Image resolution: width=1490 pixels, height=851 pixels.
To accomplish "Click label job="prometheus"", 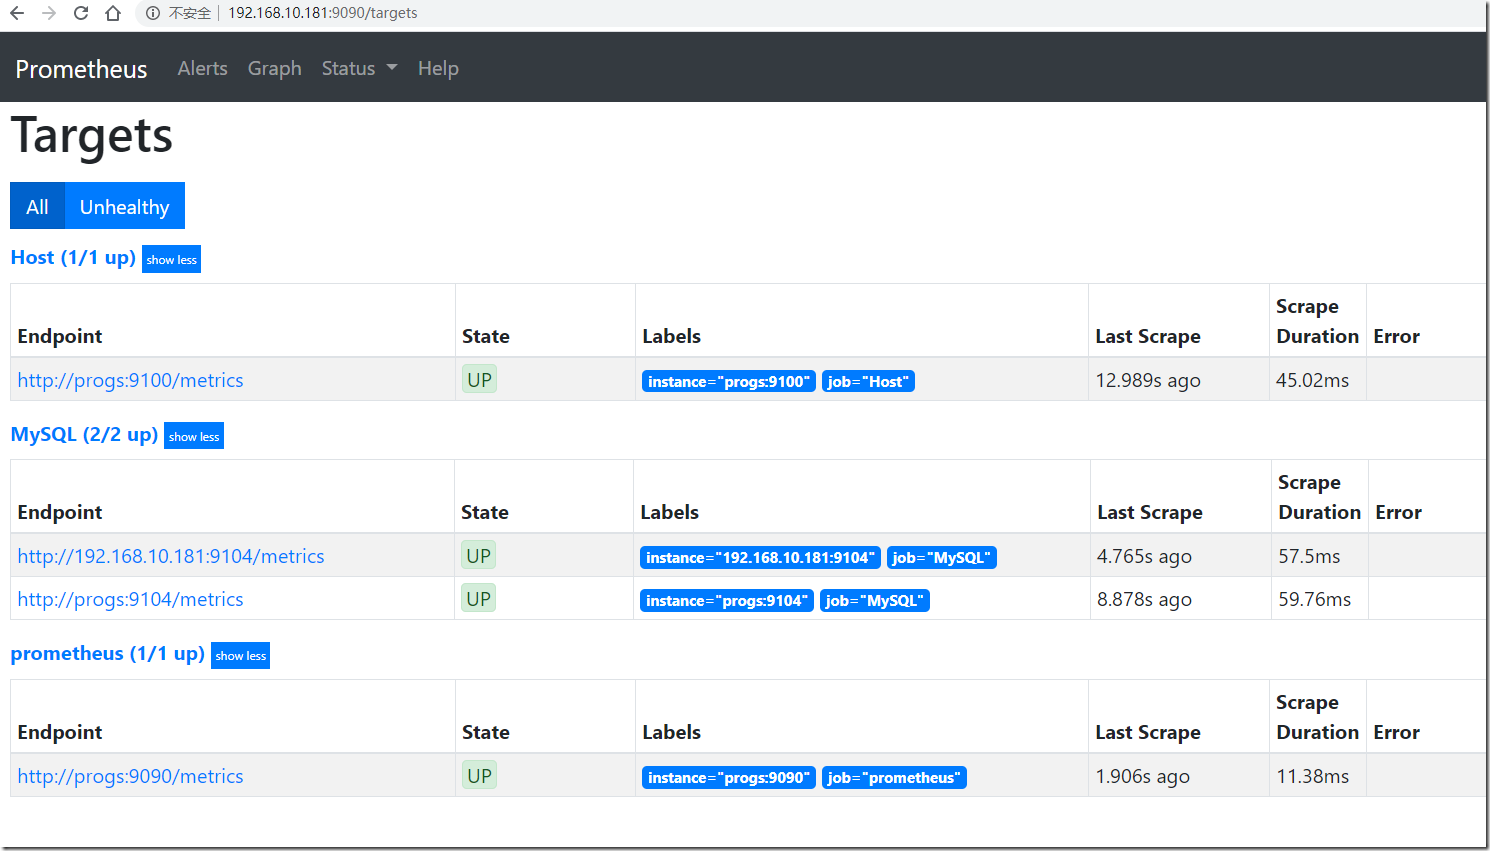I will 894,777.
